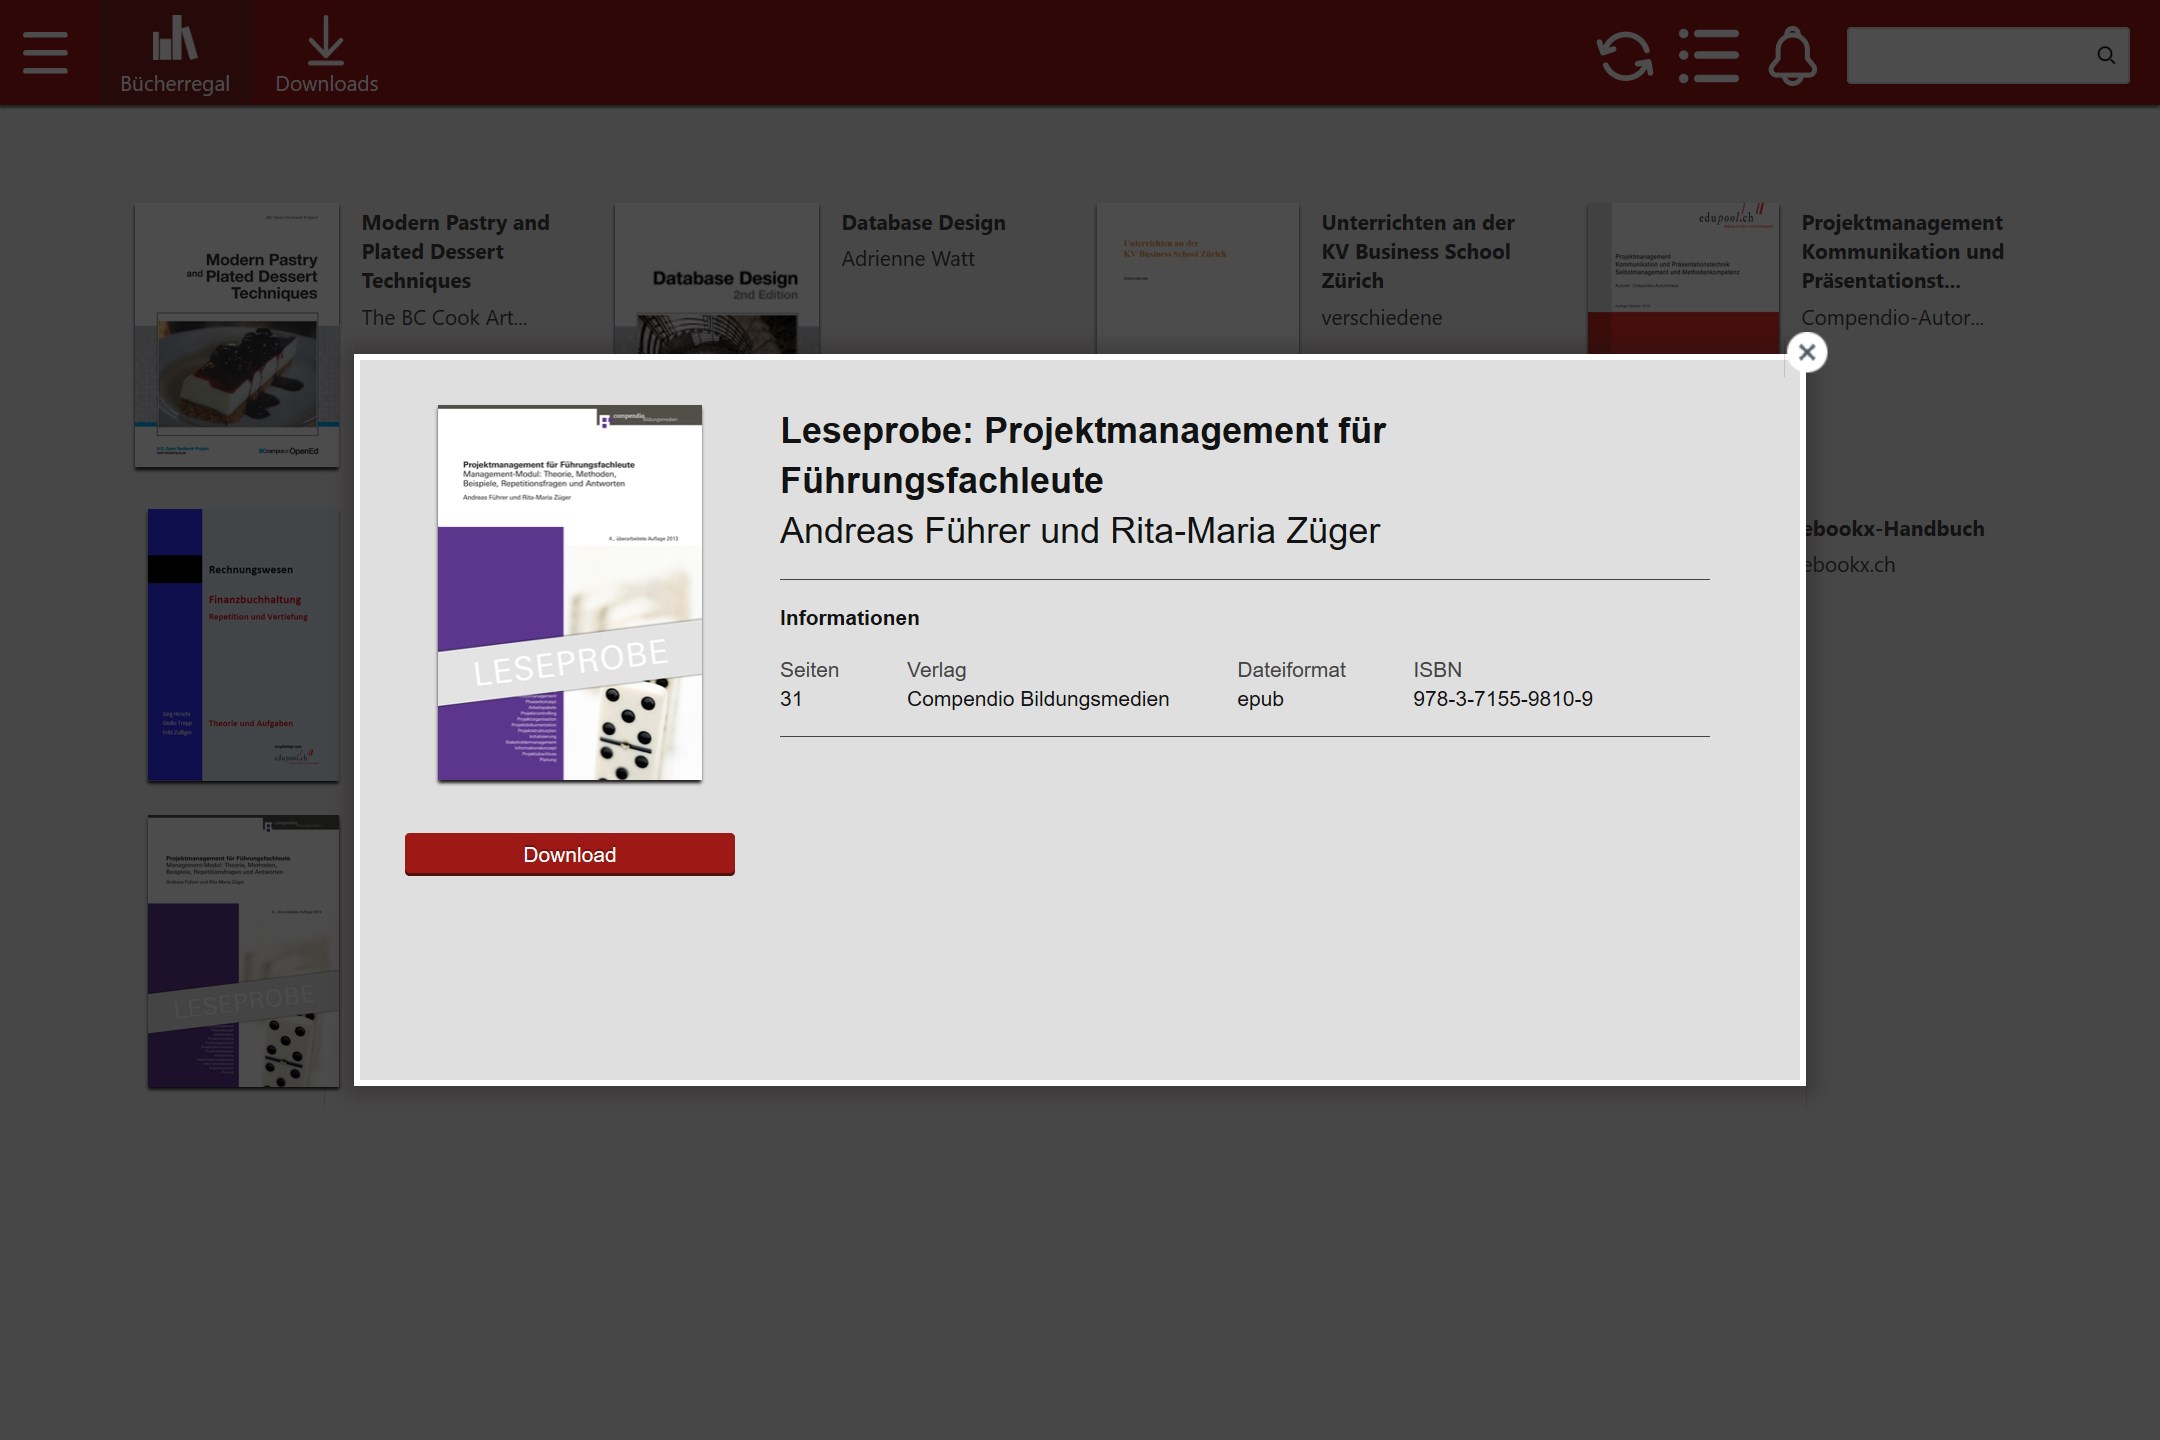Click the Leseprobe cover in dialog
The width and height of the screenshot is (2160, 1440).
pyautogui.click(x=569, y=593)
